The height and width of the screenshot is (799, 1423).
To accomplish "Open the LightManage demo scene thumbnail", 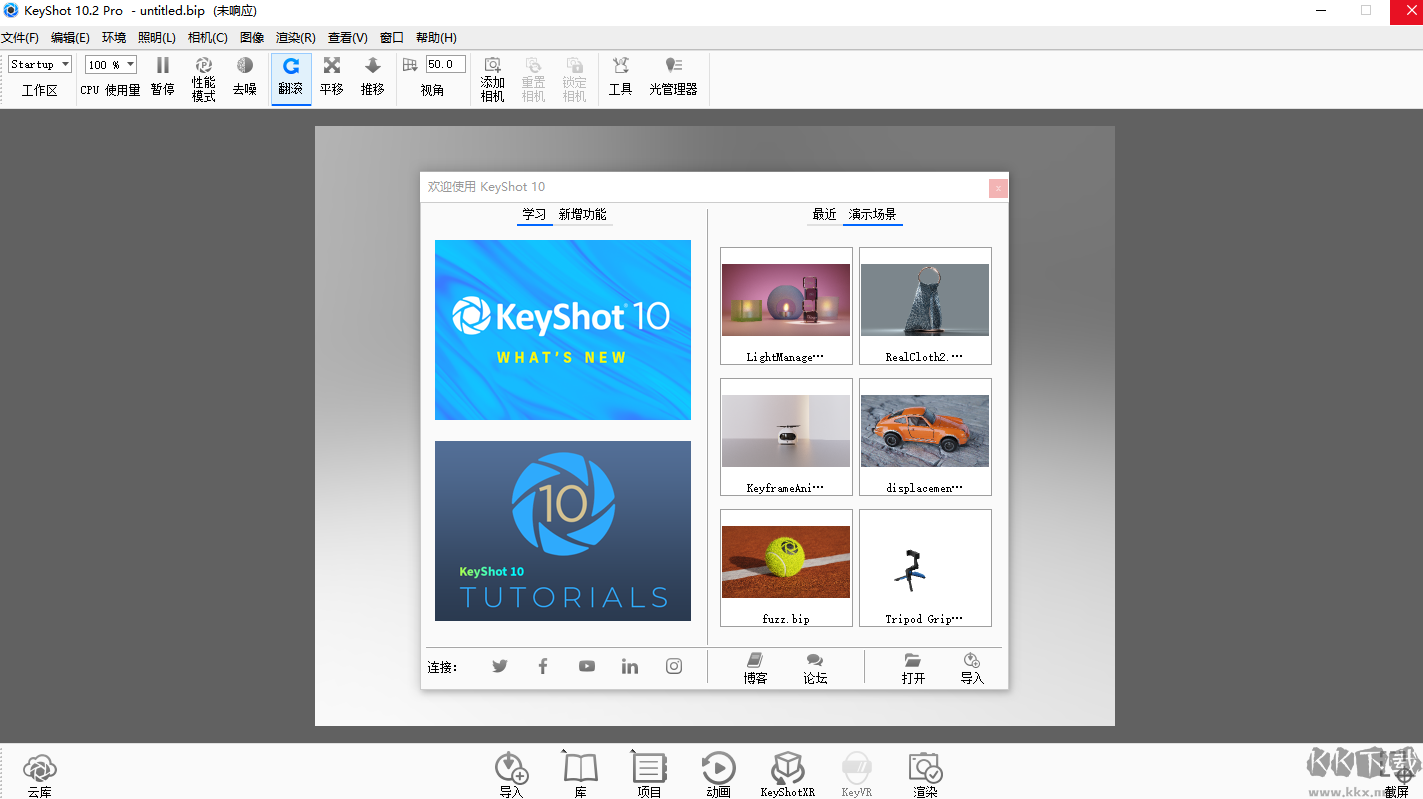I will click(x=786, y=306).
